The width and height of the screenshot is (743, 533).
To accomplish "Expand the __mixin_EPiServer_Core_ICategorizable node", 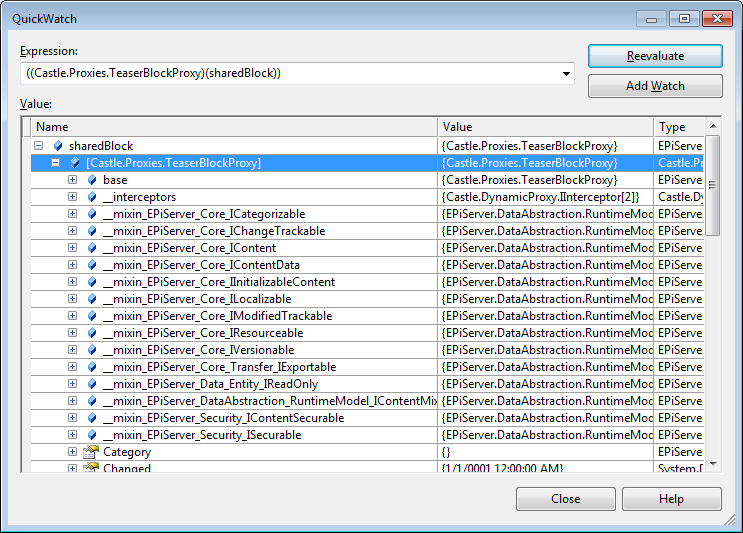I will 73,214.
